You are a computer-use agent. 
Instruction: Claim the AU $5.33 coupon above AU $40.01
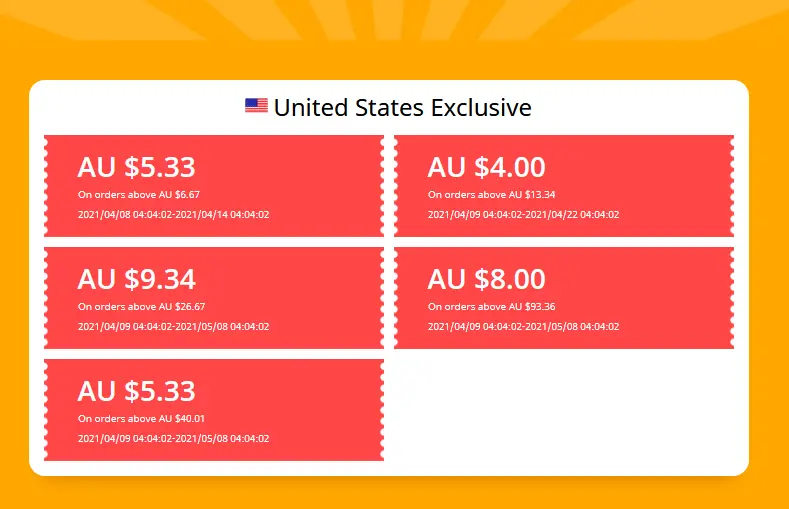[214, 410]
